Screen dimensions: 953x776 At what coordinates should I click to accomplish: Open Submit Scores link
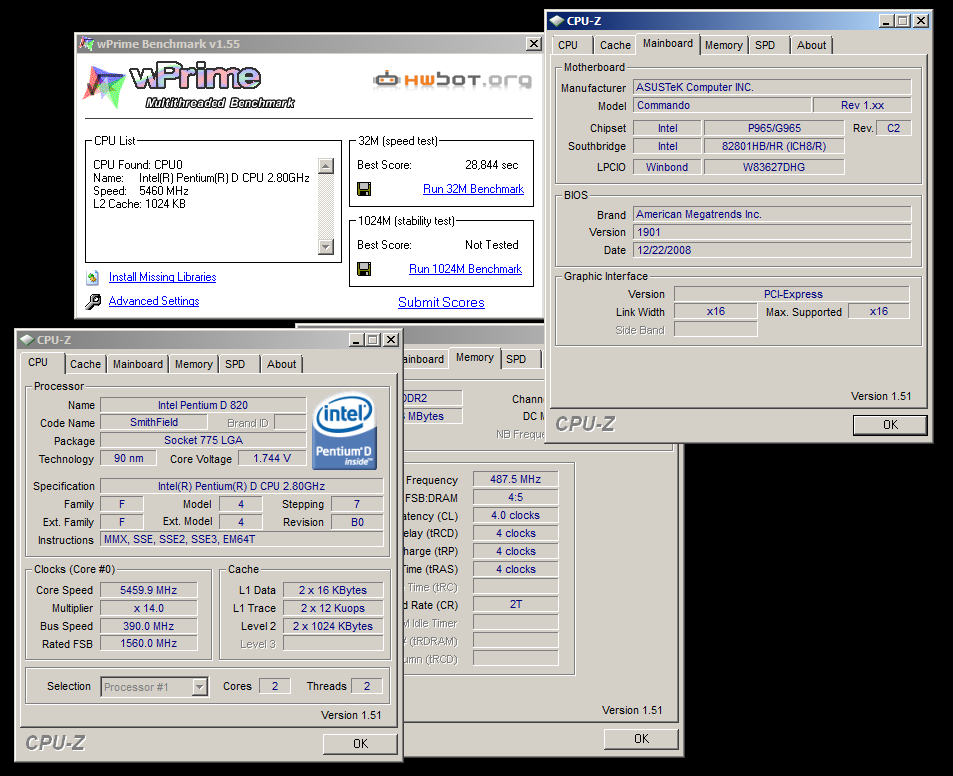pyautogui.click(x=441, y=303)
